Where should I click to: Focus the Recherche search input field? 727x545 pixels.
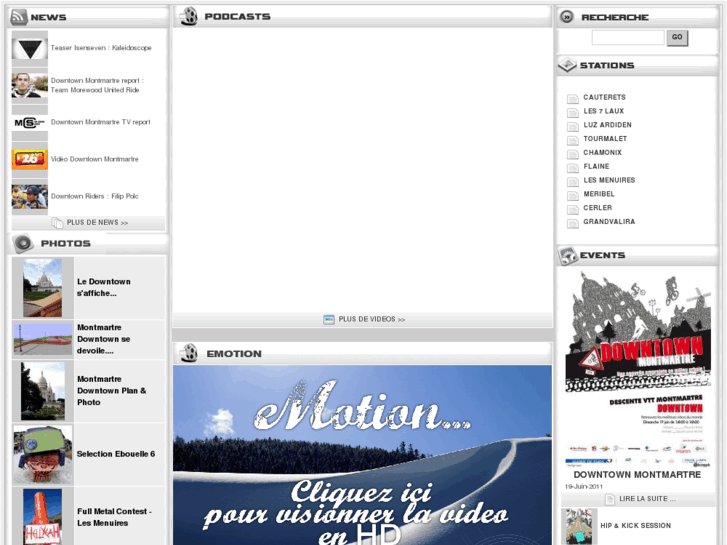tap(628, 37)
